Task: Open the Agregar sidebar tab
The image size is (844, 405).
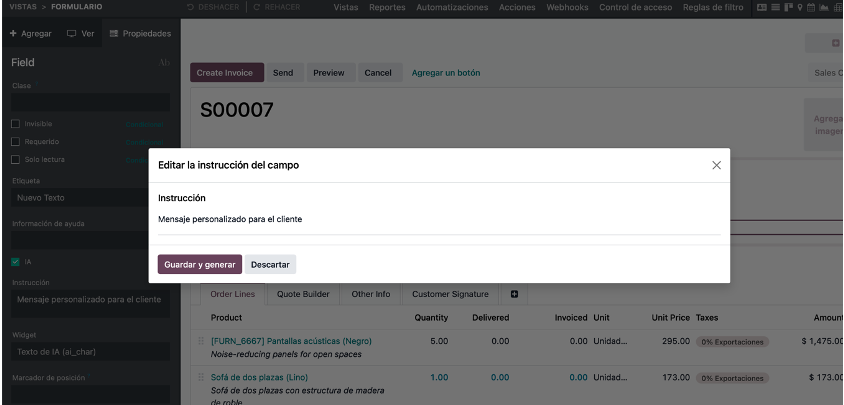Action: tap(31, 33)
